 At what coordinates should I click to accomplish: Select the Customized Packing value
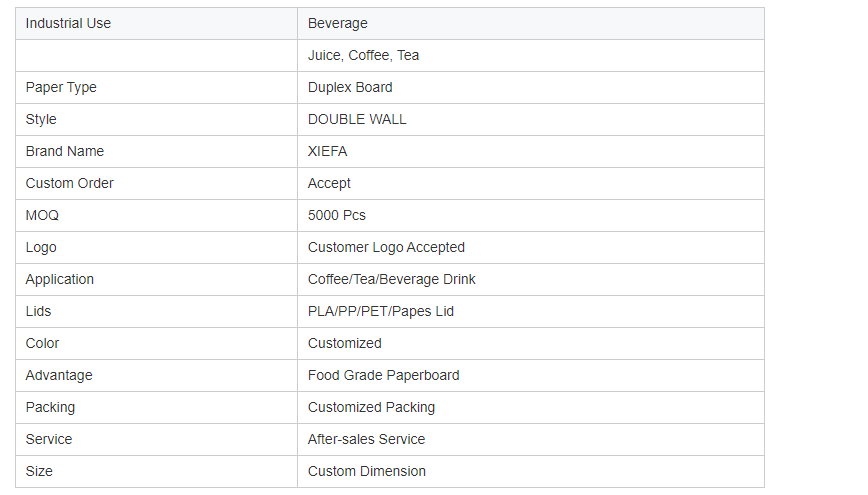(x=371, y=408)
